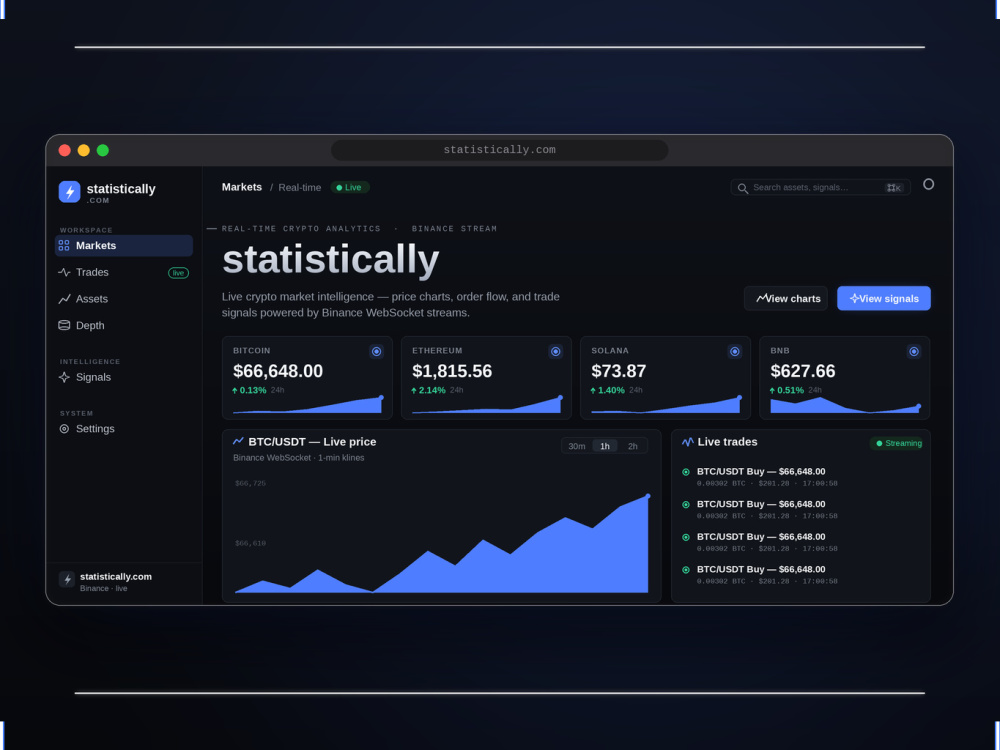1000x750 pixels.
Task: Click the green maximize window button
Action: 103,151
